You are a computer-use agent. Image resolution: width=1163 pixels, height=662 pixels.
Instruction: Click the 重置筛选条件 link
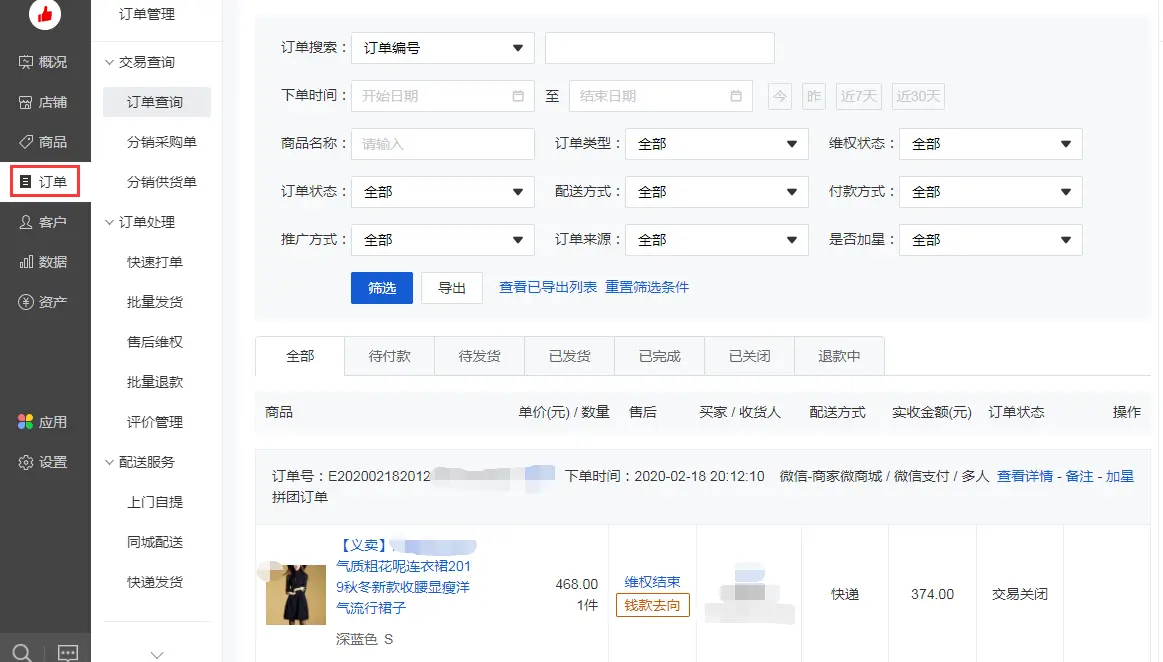646,287
